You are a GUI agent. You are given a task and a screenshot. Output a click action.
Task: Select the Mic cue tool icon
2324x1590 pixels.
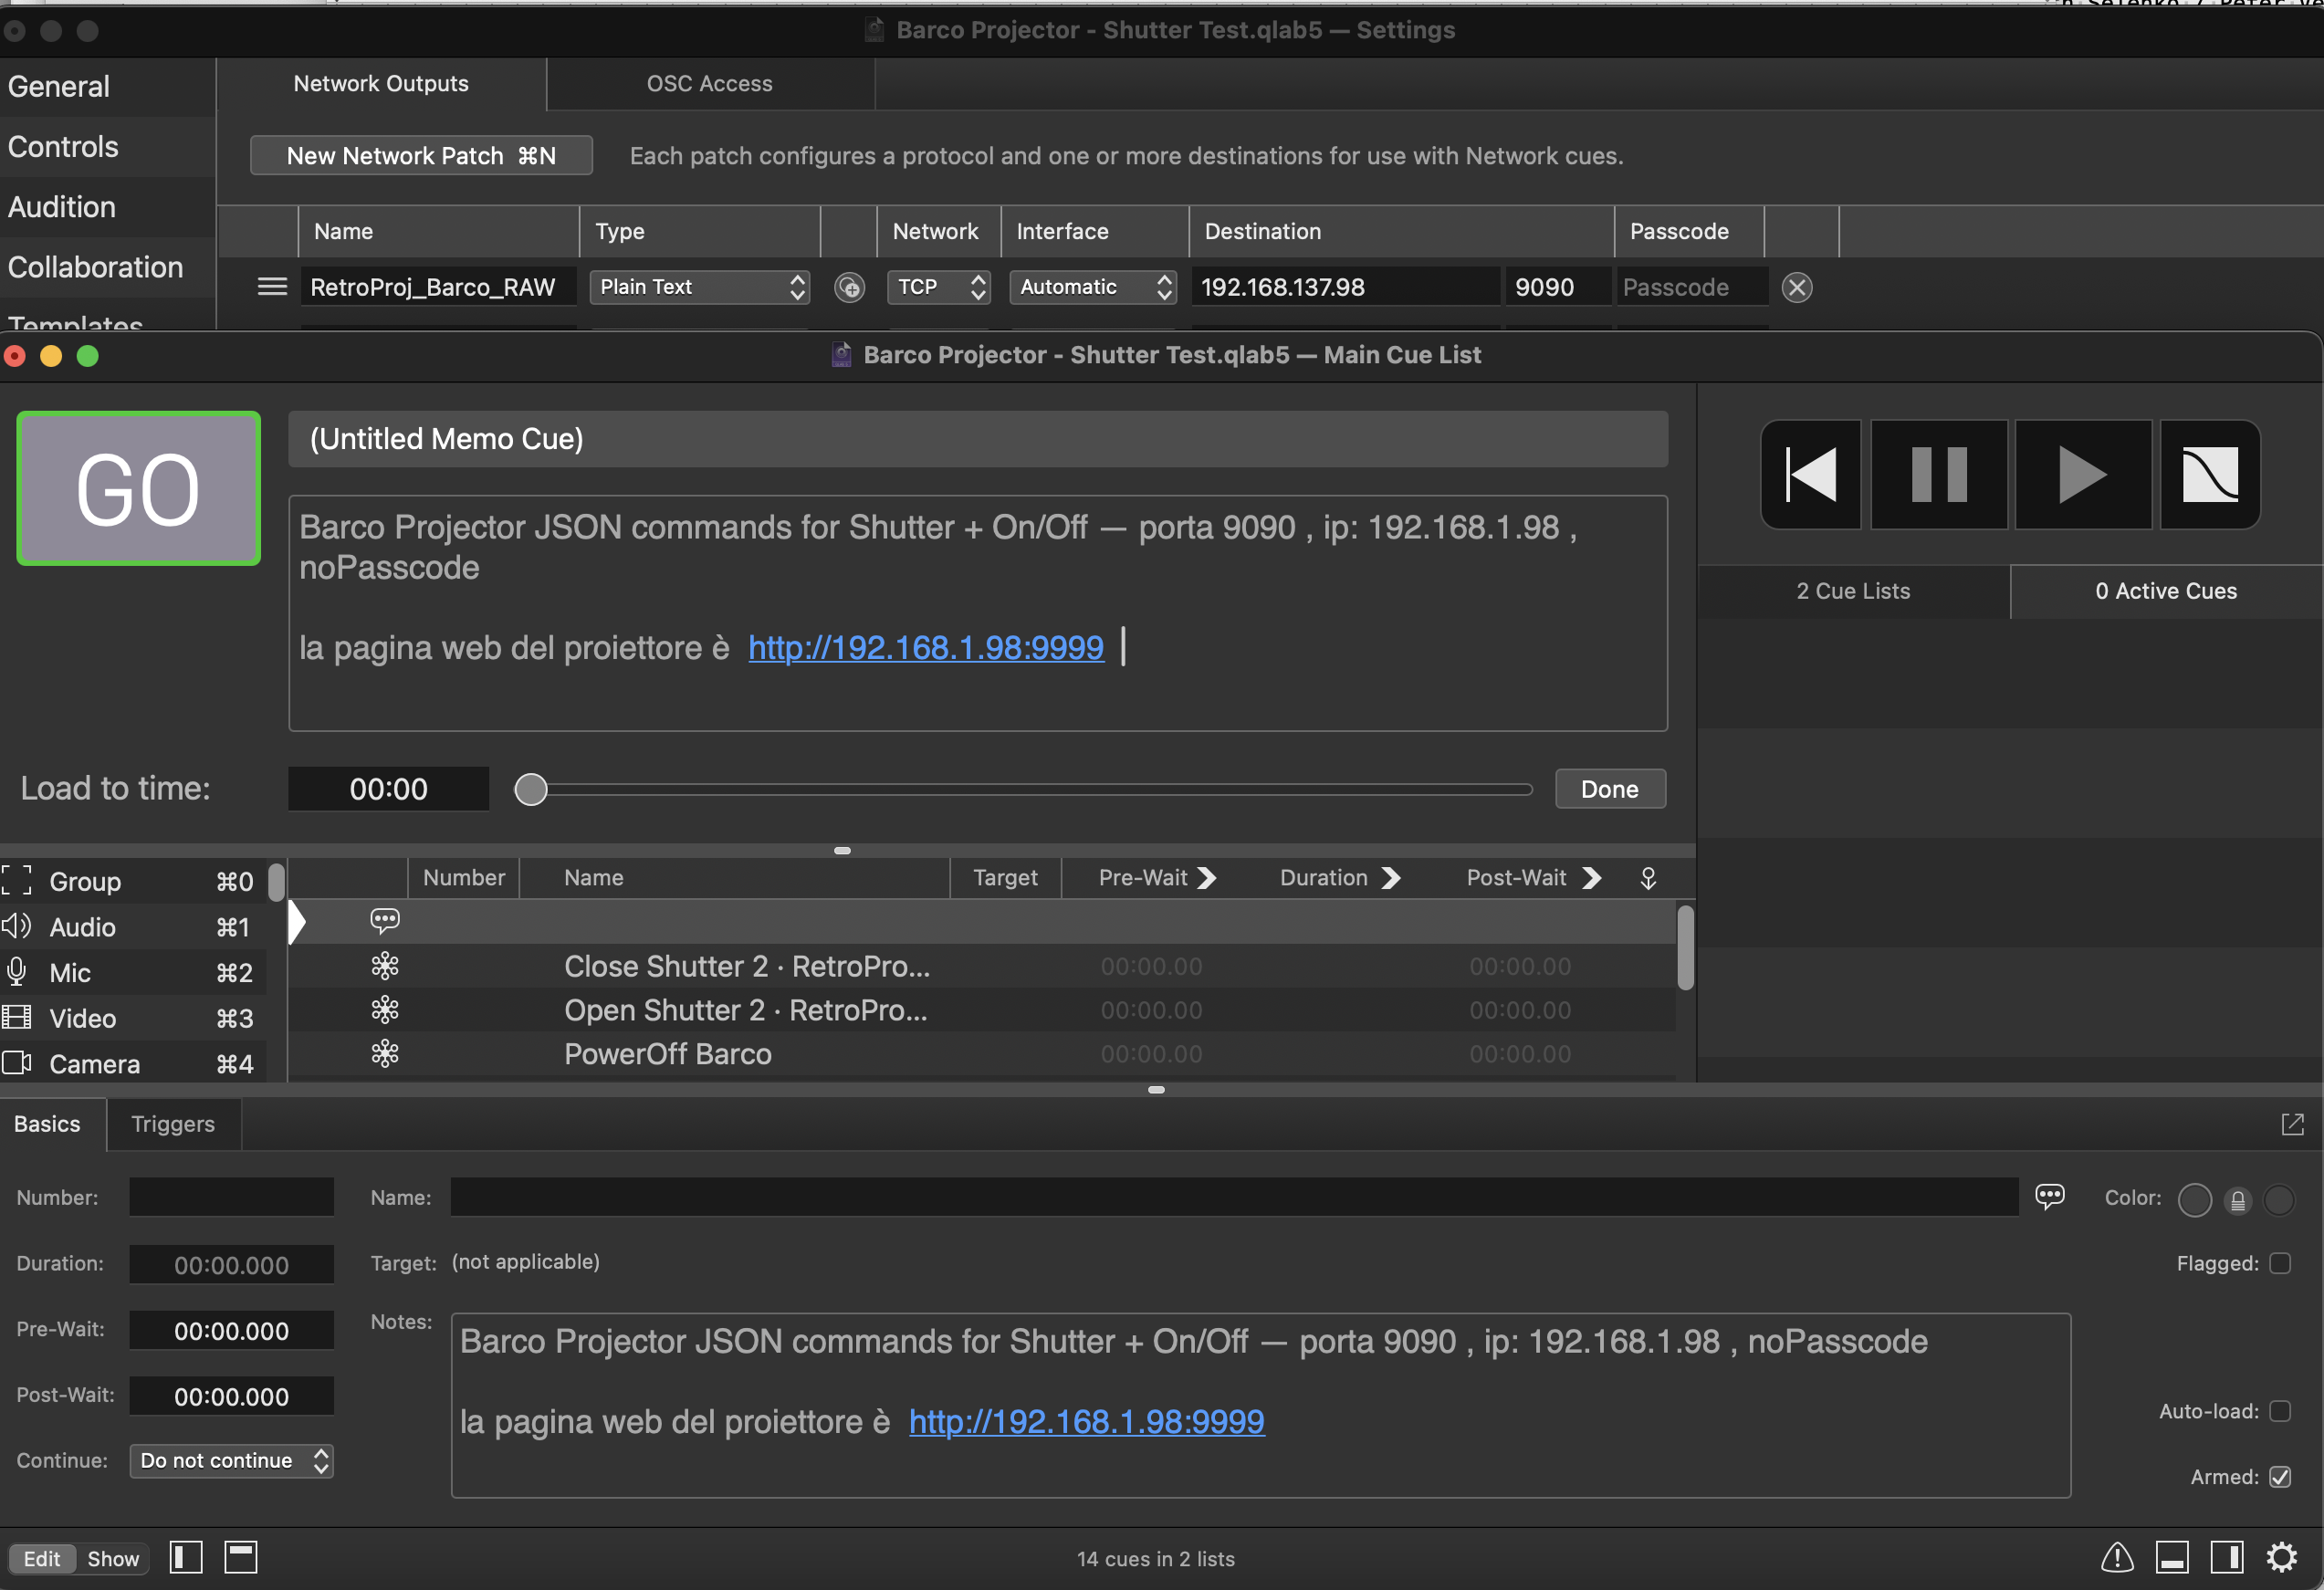[17, 972]
